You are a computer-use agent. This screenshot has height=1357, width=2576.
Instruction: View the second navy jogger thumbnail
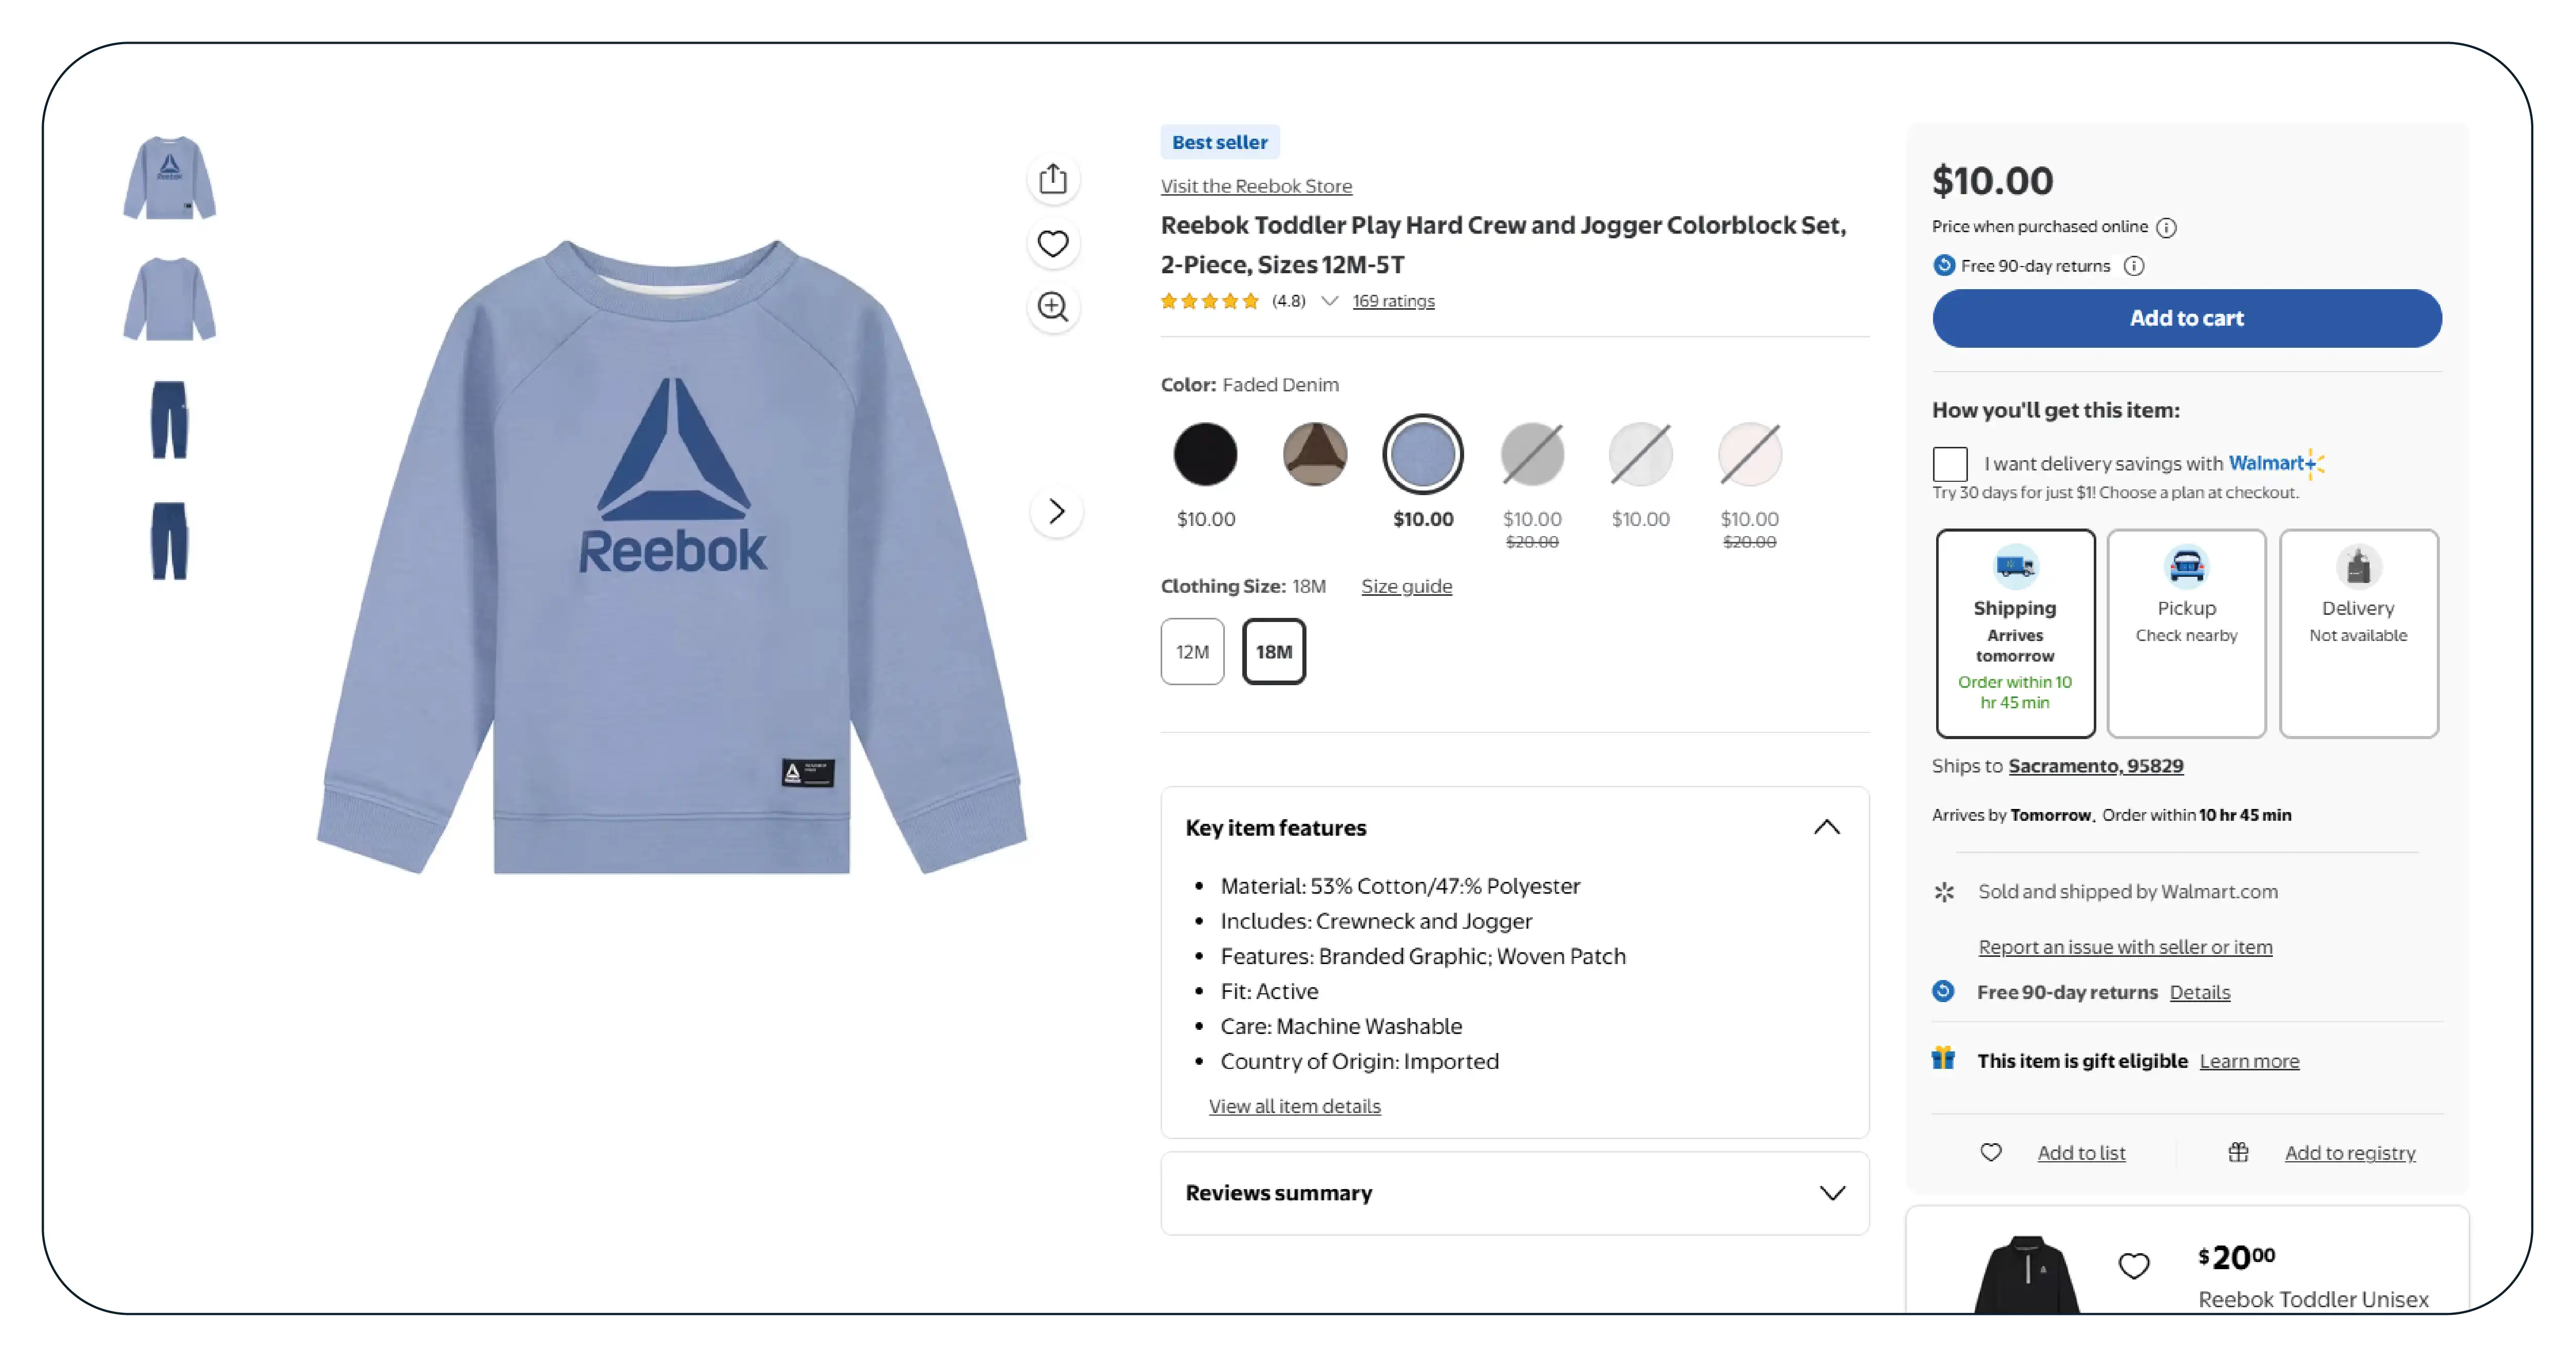point(169,541)
